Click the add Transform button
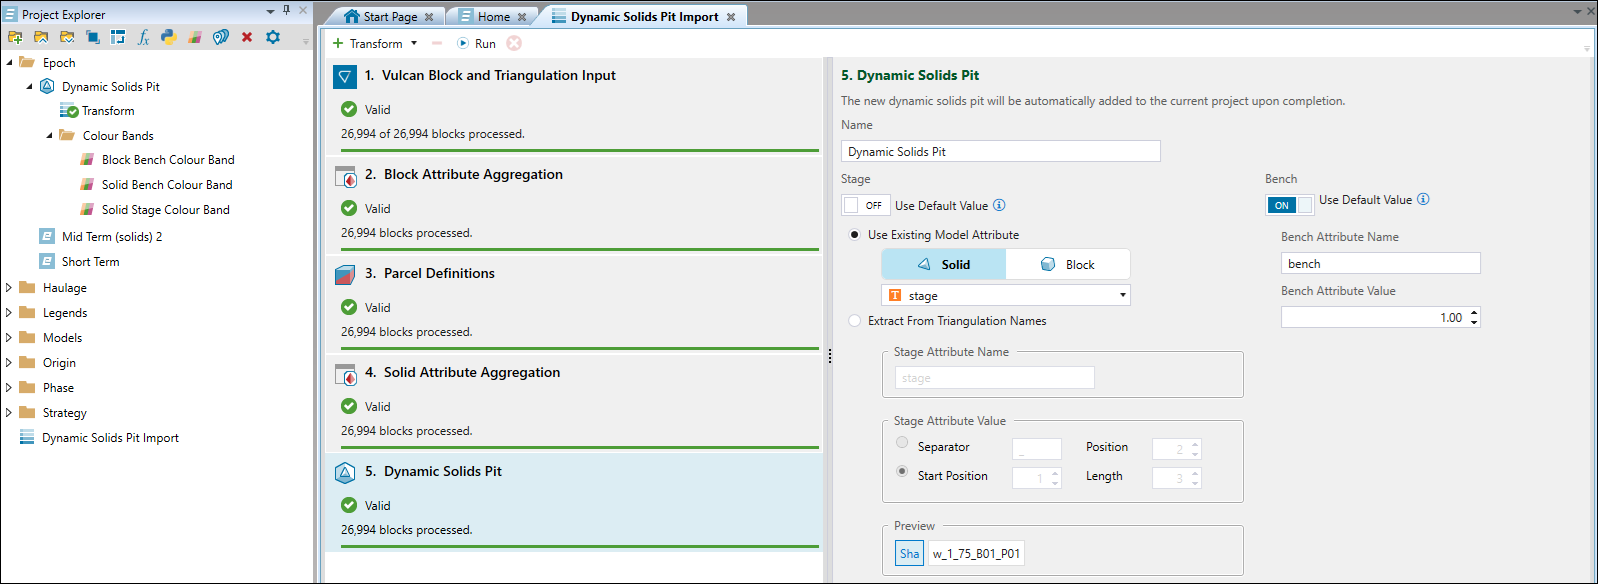The width and height of the screenshot is (1598, 584). point(367,43)
